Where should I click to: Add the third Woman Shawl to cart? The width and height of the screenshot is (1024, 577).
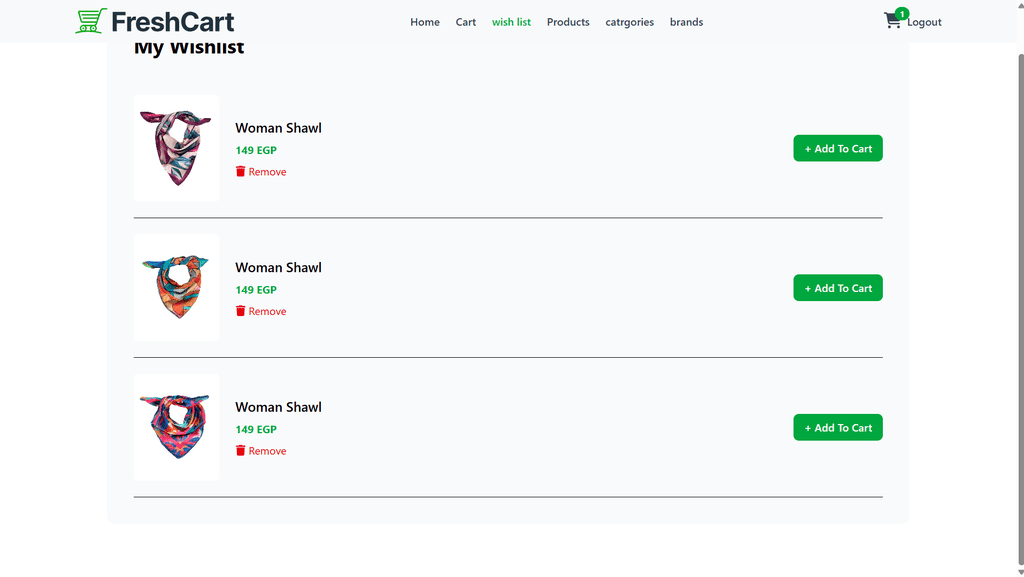click(838, 428)
